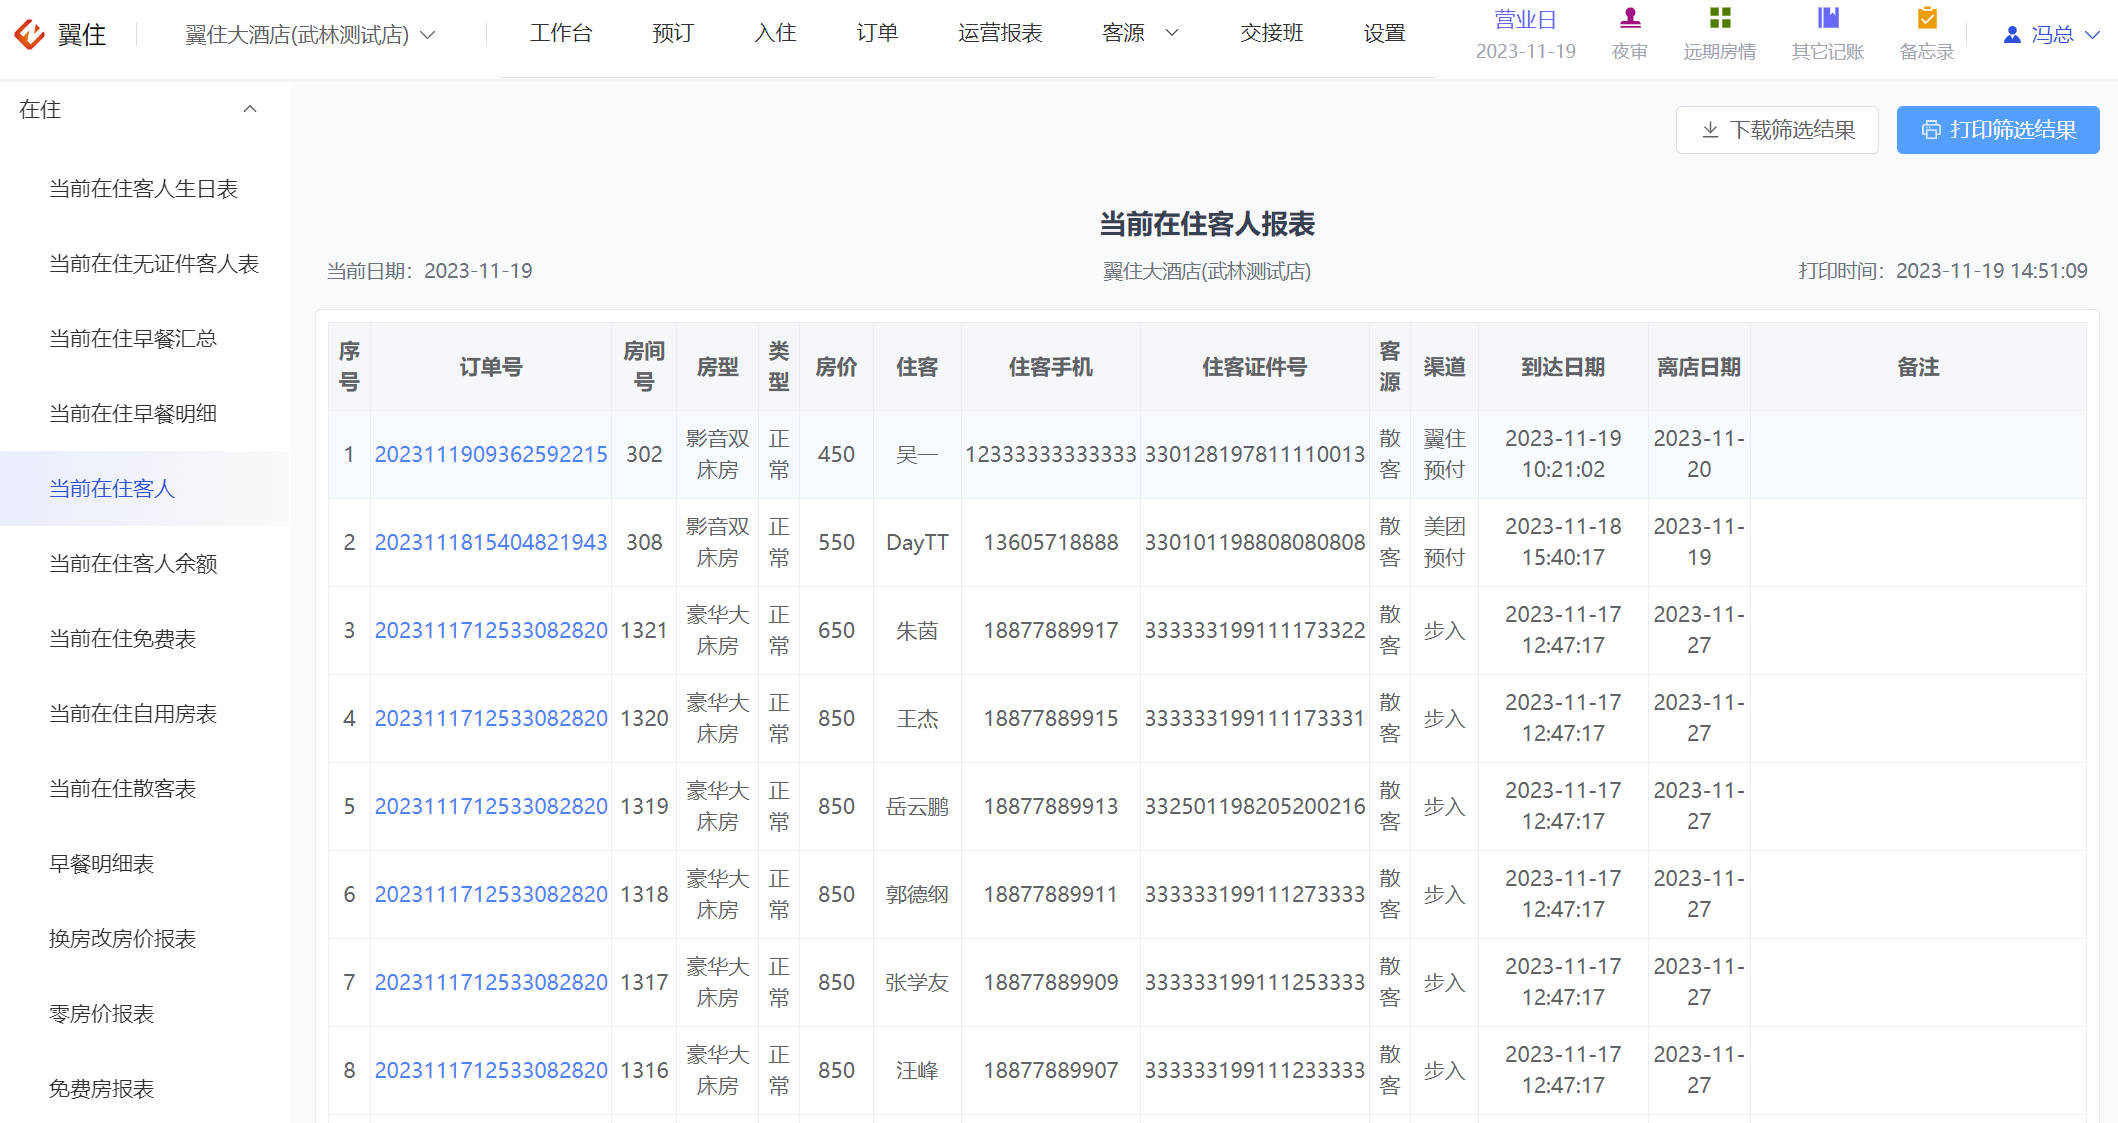The height and width of the screenshot is (1123, 2118).
Task: Click the 营业日 2023-11-19 indicator
Action: [1525, 35]
